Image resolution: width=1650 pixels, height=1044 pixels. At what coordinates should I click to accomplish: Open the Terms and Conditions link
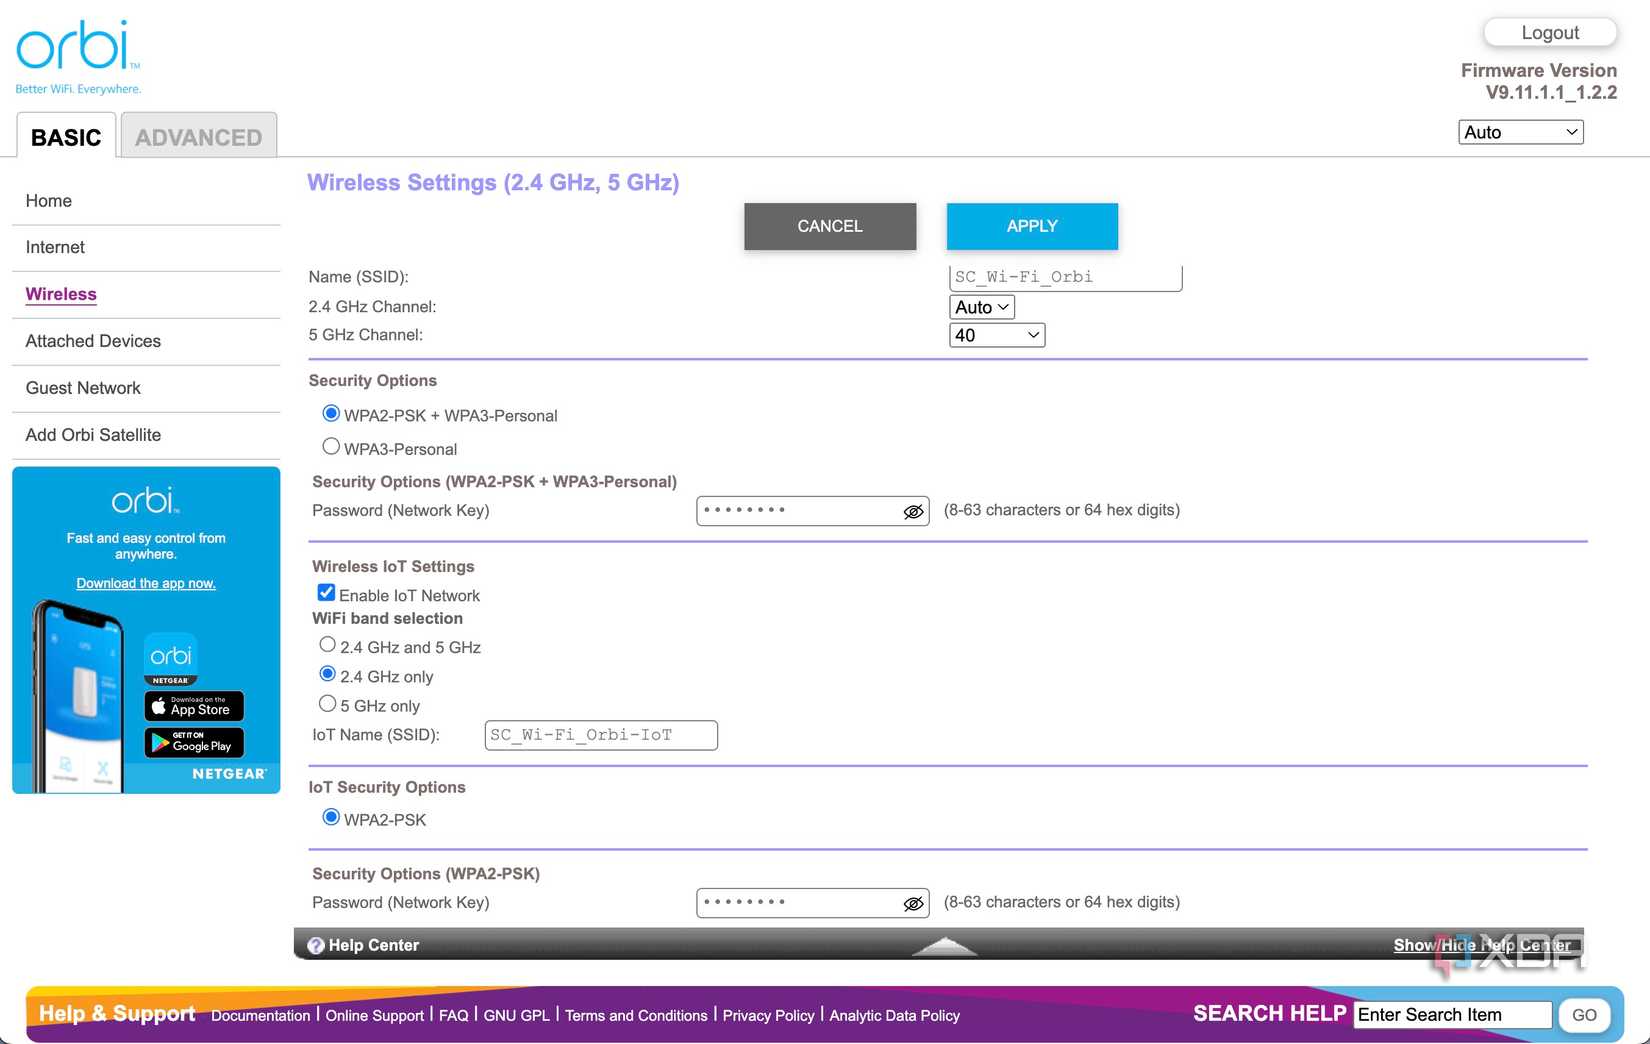pos(636,1015)
